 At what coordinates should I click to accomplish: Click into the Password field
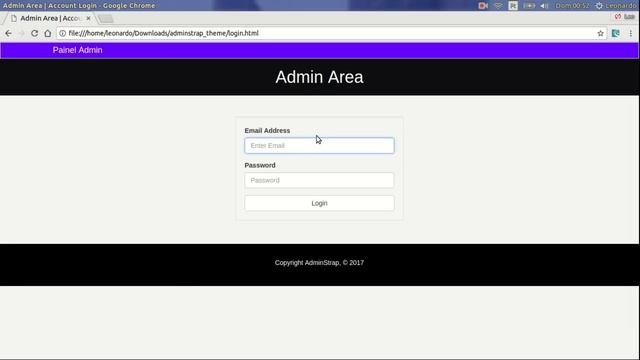pyautogui.click(x=319, y=180)
